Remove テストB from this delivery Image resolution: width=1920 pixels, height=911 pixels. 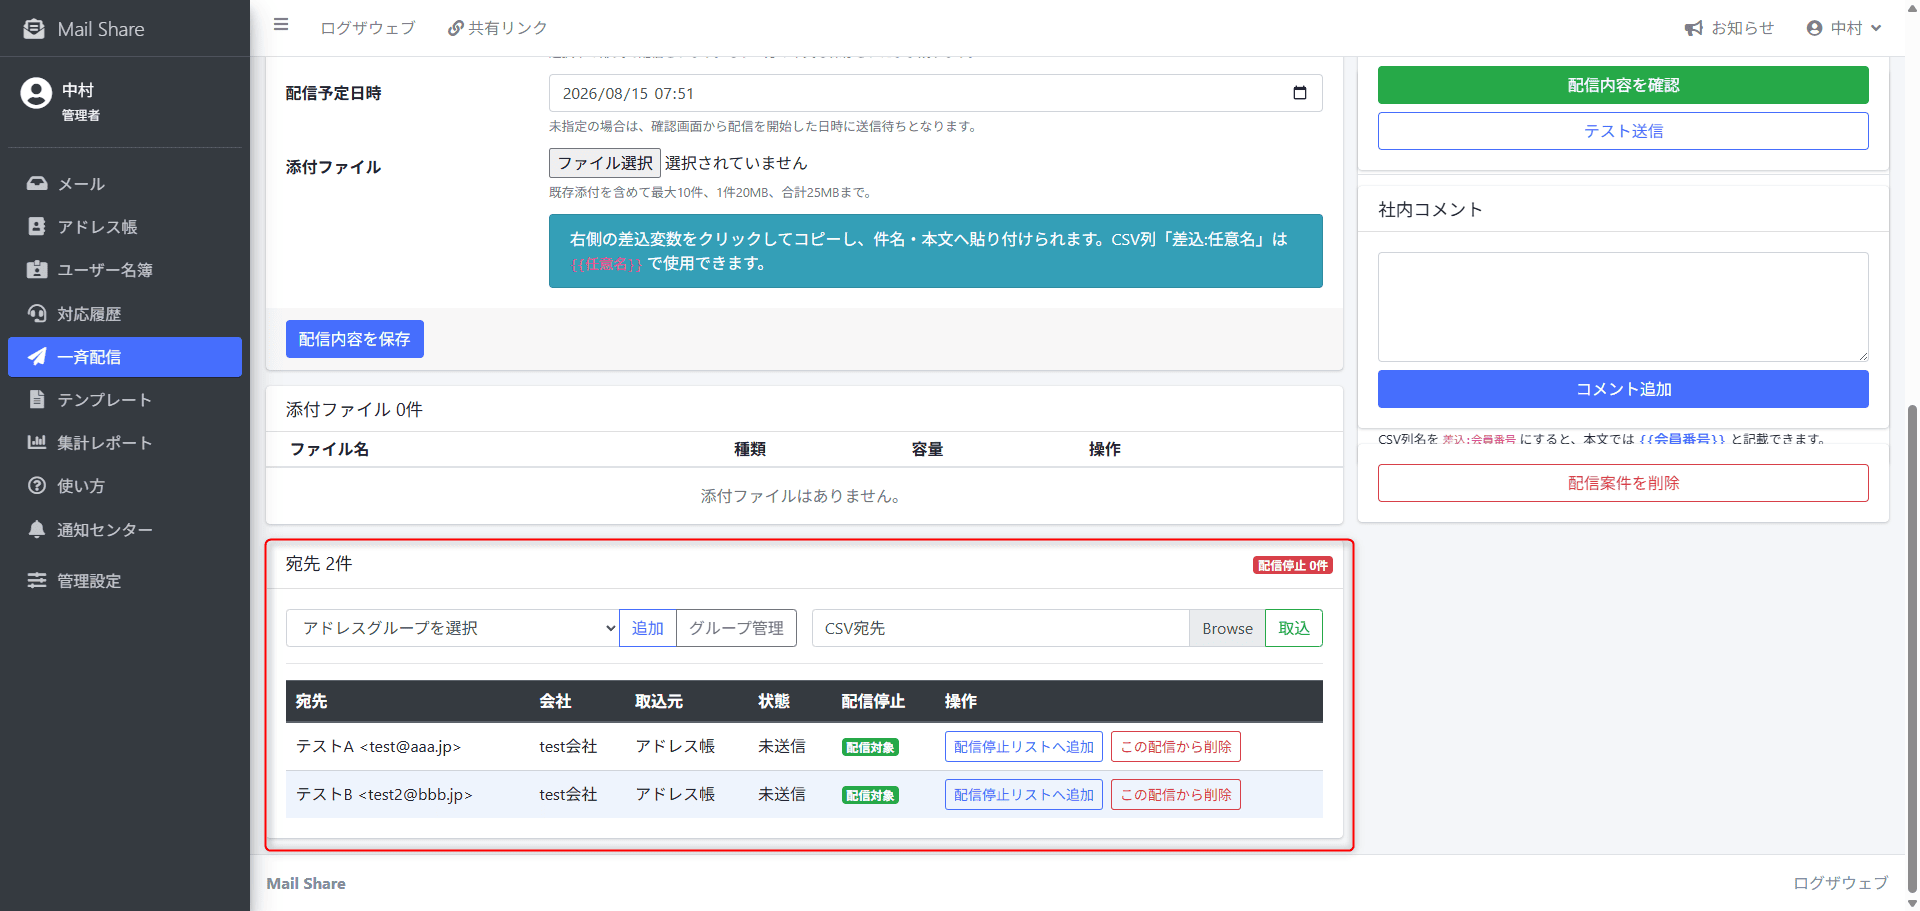click(x=1176, y=795)
